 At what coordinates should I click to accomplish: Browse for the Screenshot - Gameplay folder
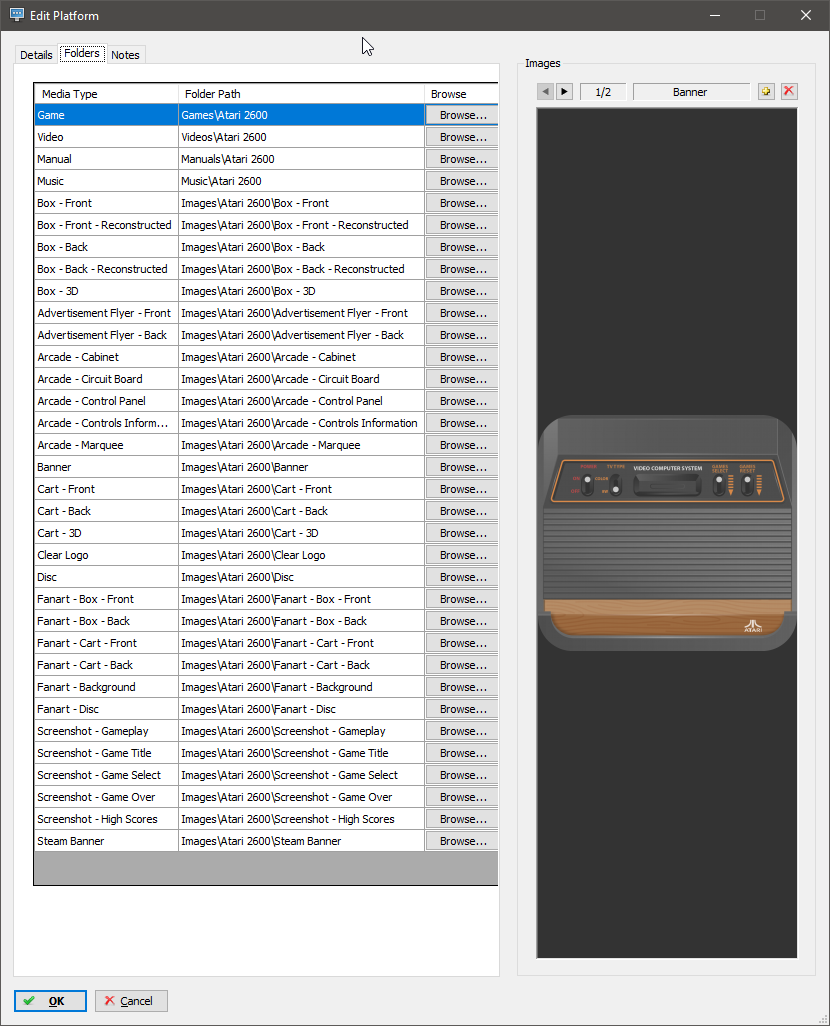tap(461, 732)
